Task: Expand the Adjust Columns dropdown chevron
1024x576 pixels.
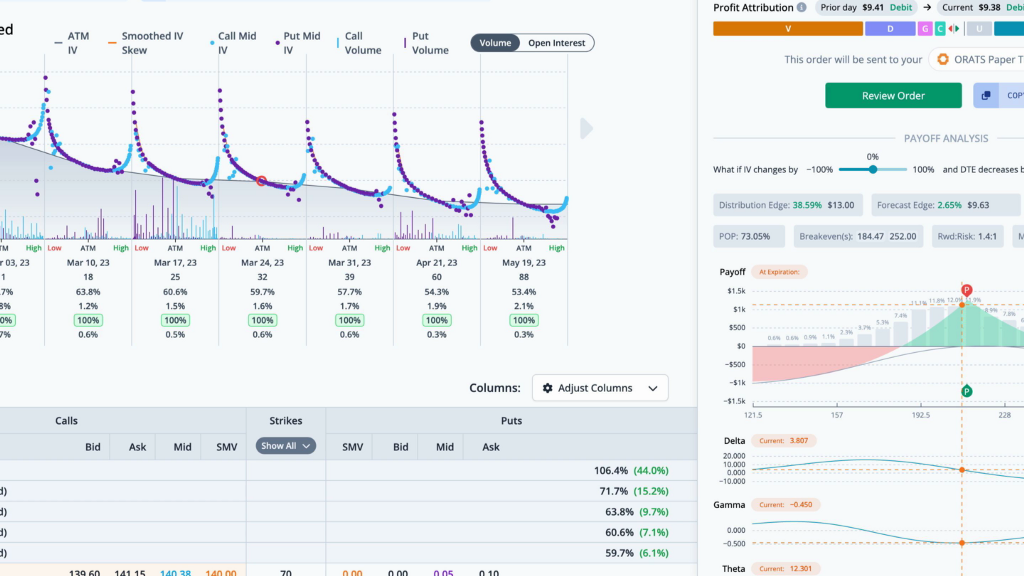Action: 653,388
